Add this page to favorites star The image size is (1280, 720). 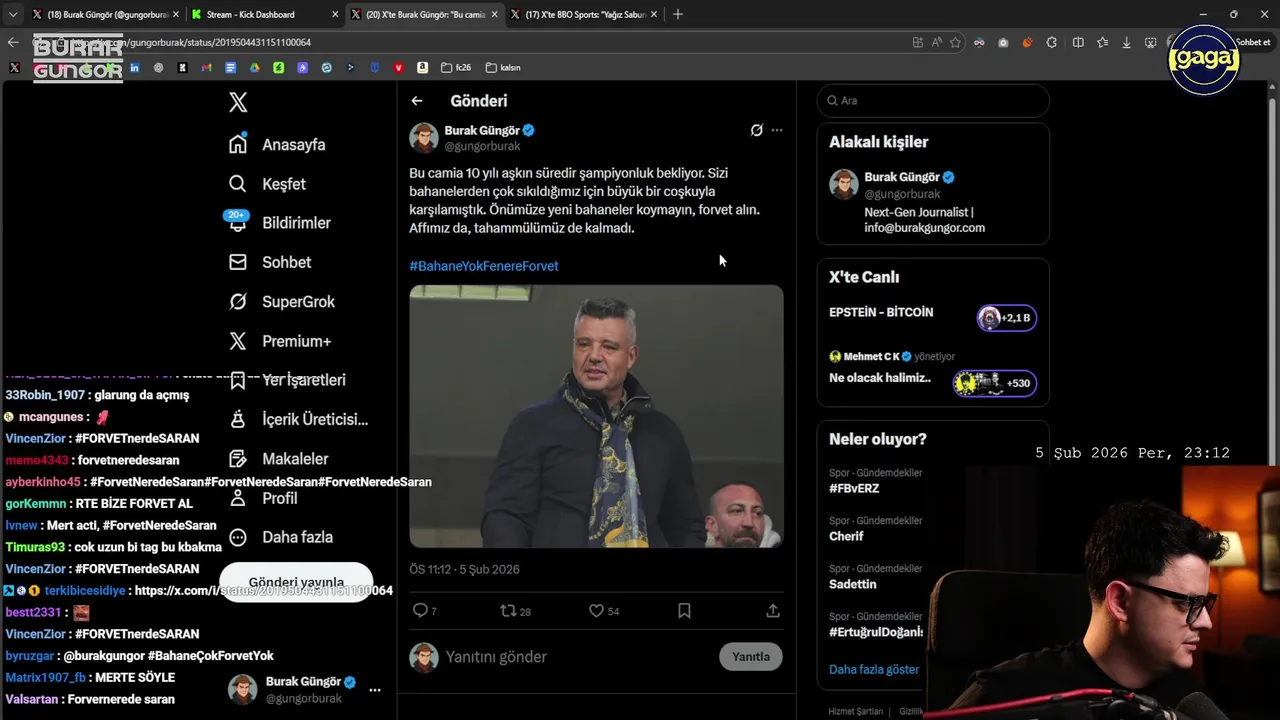click(955, 42)
